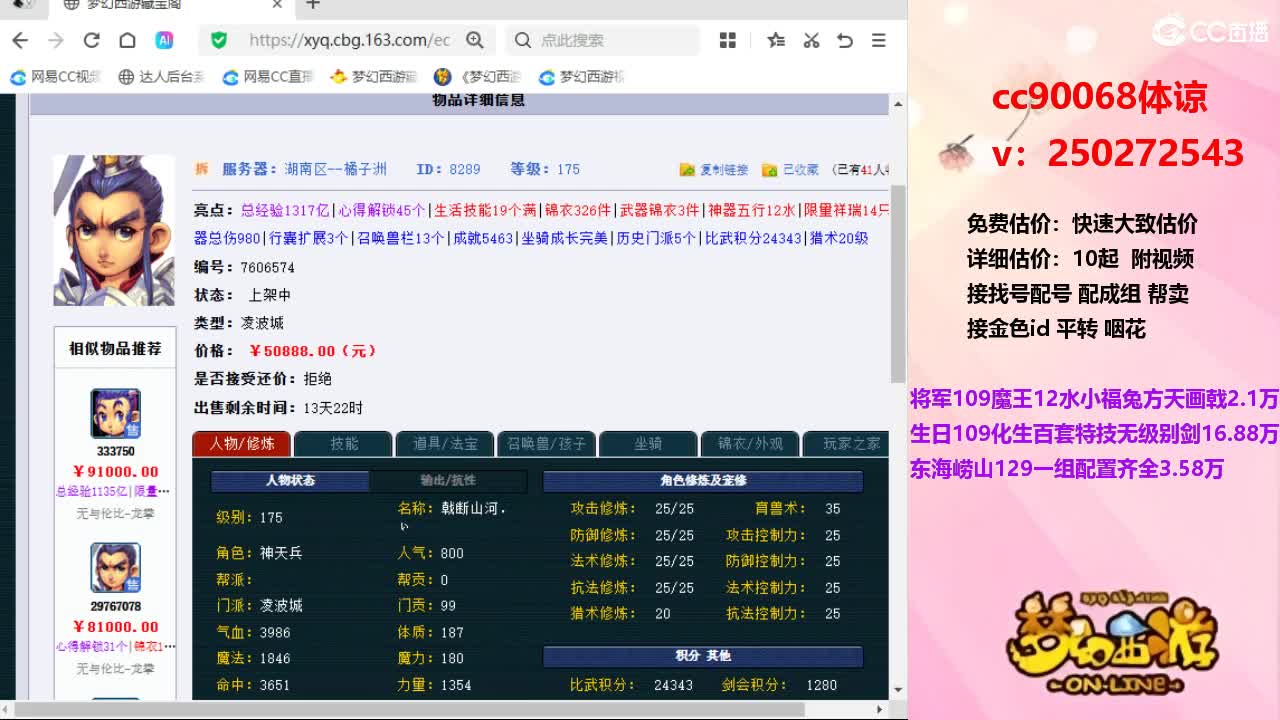Click the large character portrait image

pyautogui.click(x=114, y=230)
